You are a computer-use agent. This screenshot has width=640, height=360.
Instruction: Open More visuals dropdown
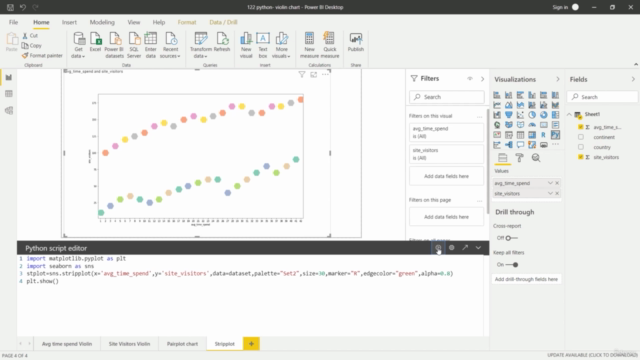281,45
